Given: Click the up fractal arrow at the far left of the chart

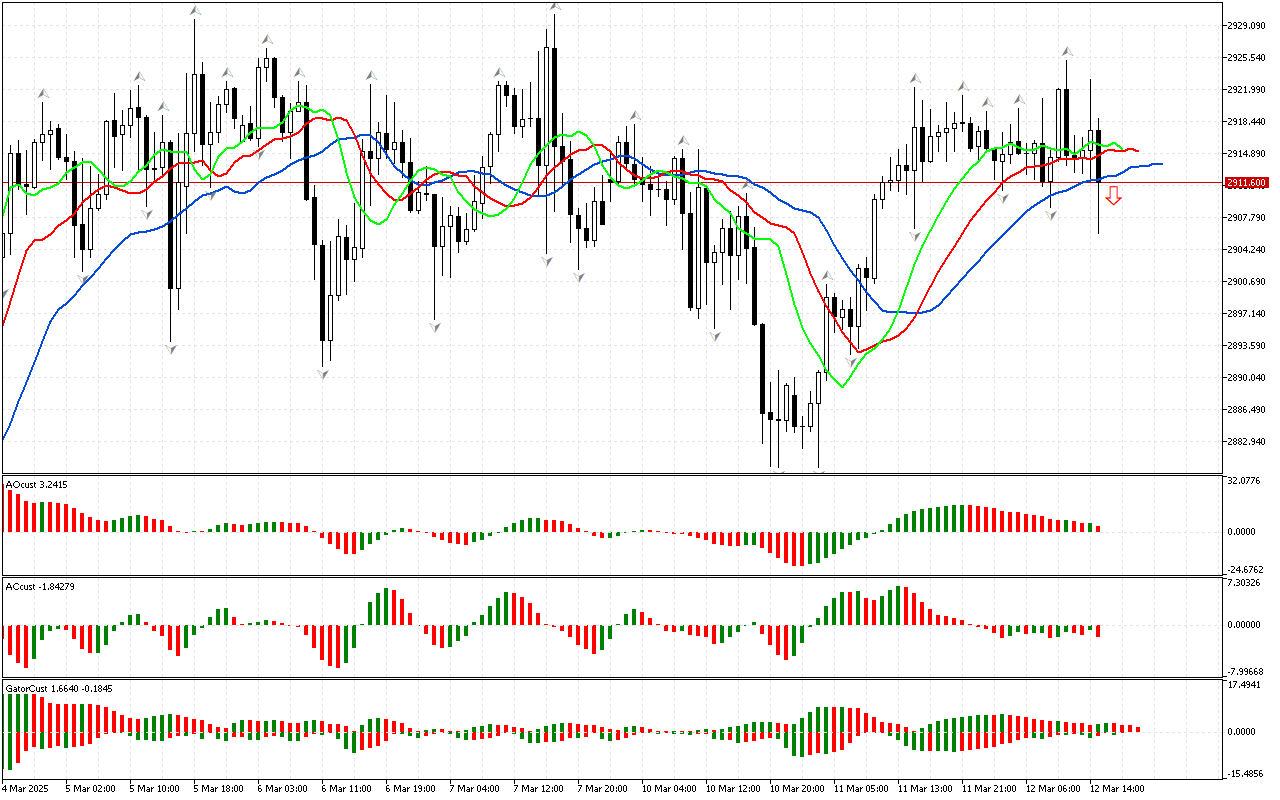Looking at the screenshot, I should (x=43, y=93).
